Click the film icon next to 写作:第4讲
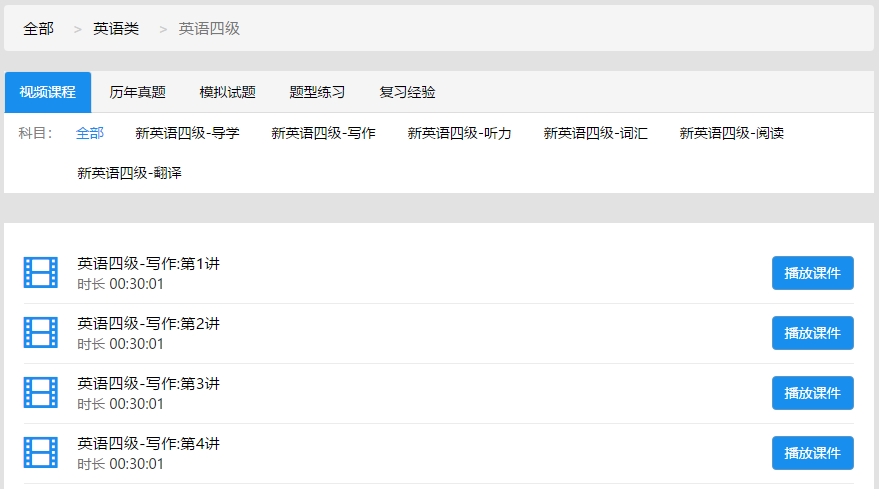The width and height of the screenshot is (879, 489). (41, 453)
